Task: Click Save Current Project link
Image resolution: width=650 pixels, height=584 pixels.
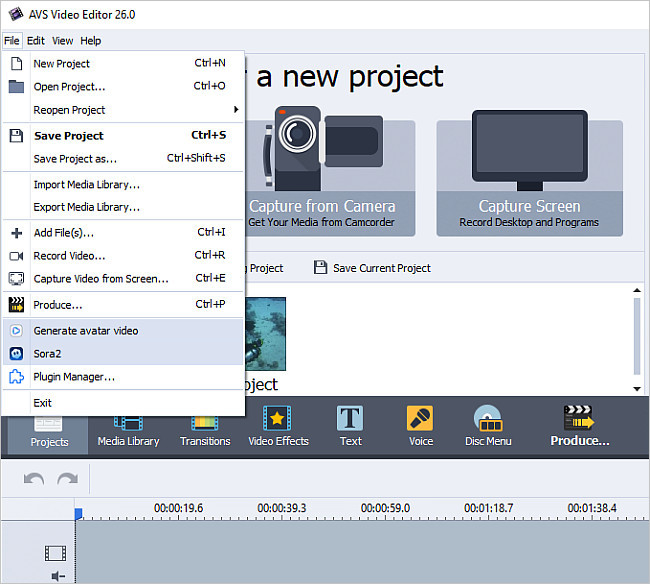Action: [x=382, y=268]
